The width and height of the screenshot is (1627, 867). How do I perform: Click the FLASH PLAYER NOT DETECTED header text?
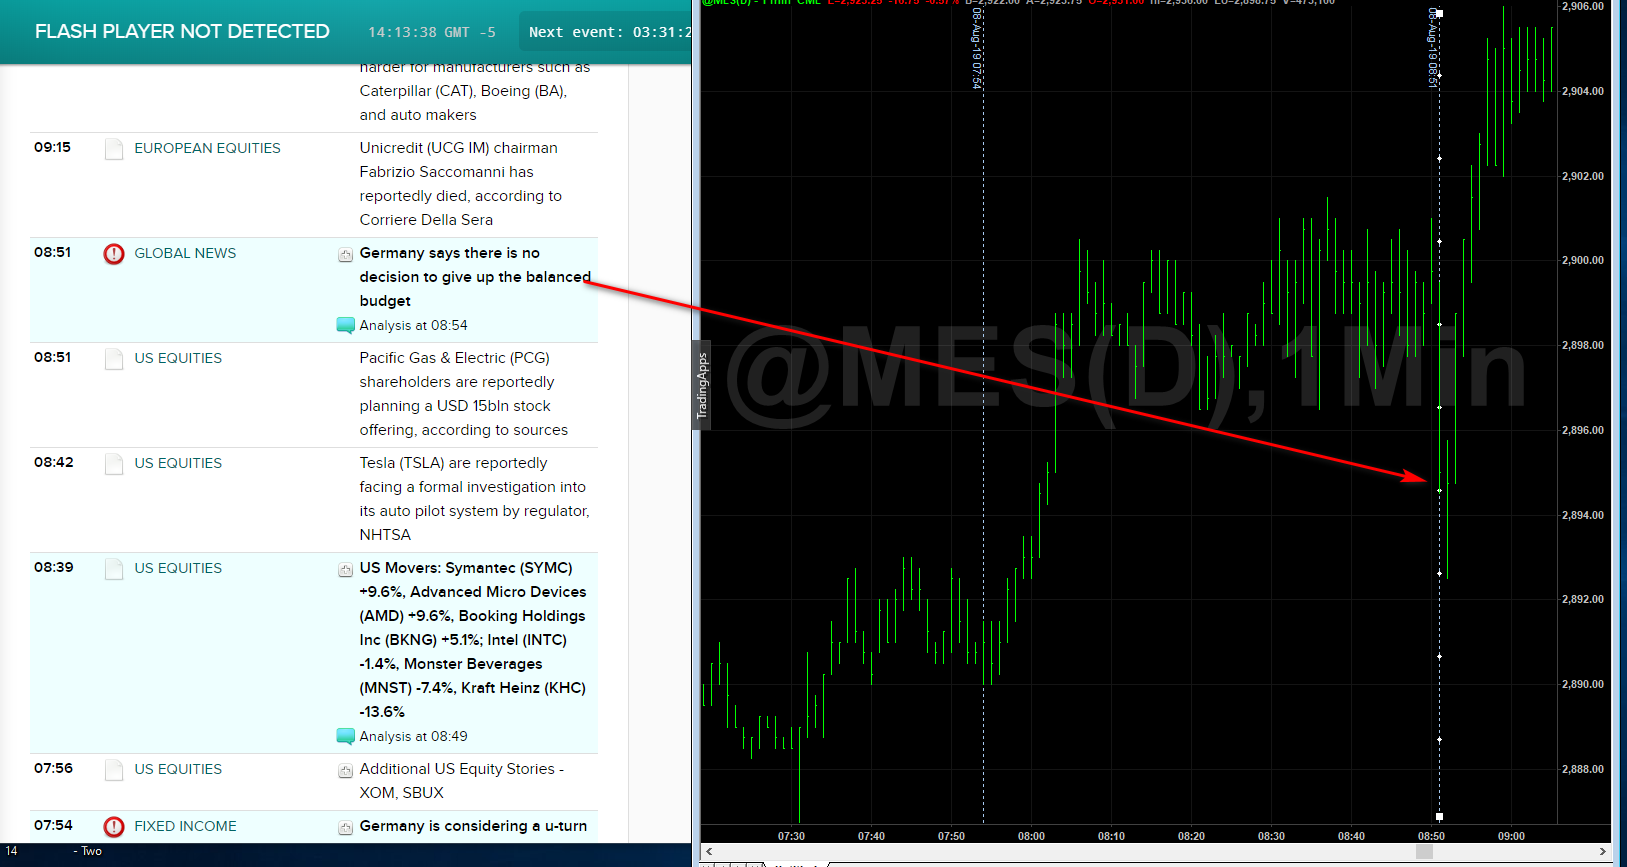[182, 32]
